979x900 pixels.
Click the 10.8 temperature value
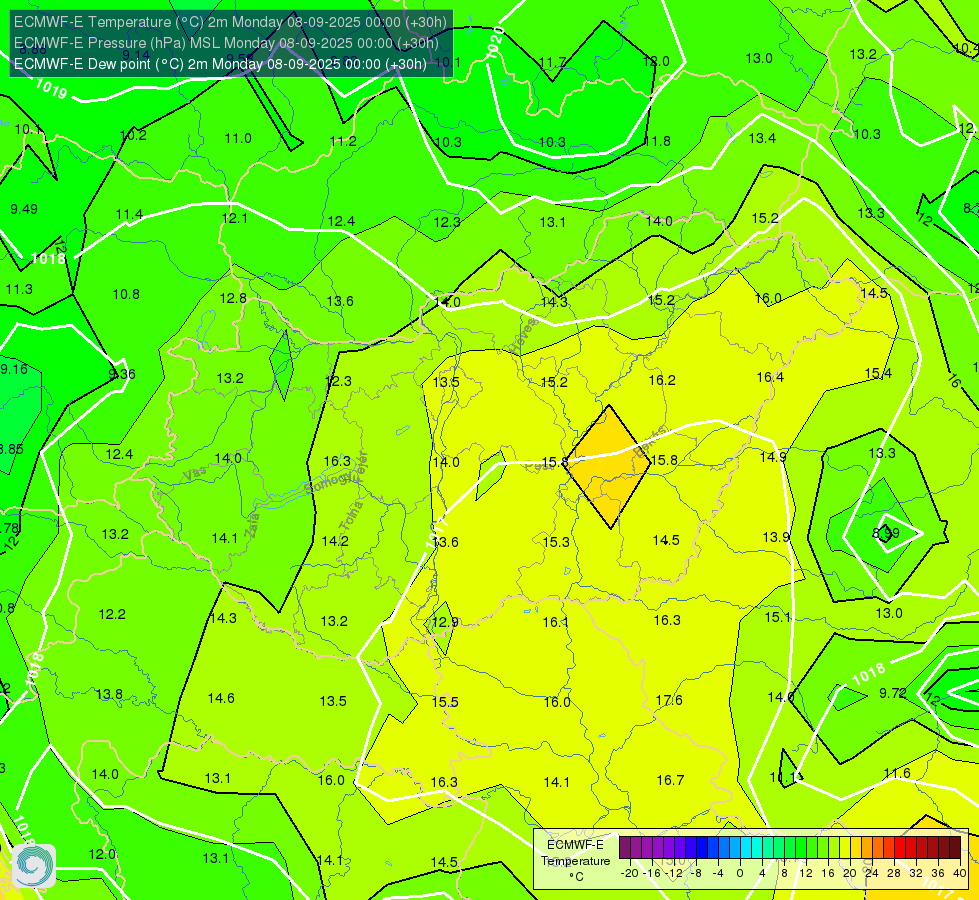pyautogui.click(x=125, y=294)
